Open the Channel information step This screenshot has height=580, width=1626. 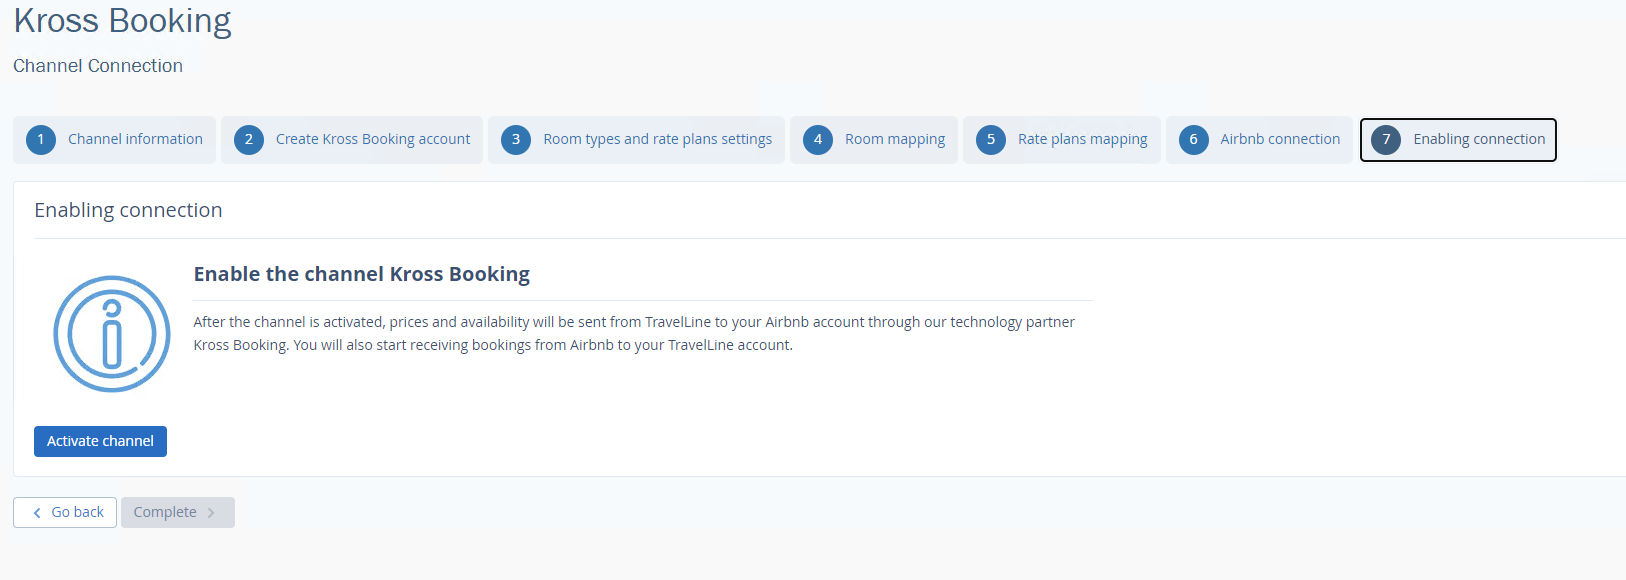pos(114,140)
